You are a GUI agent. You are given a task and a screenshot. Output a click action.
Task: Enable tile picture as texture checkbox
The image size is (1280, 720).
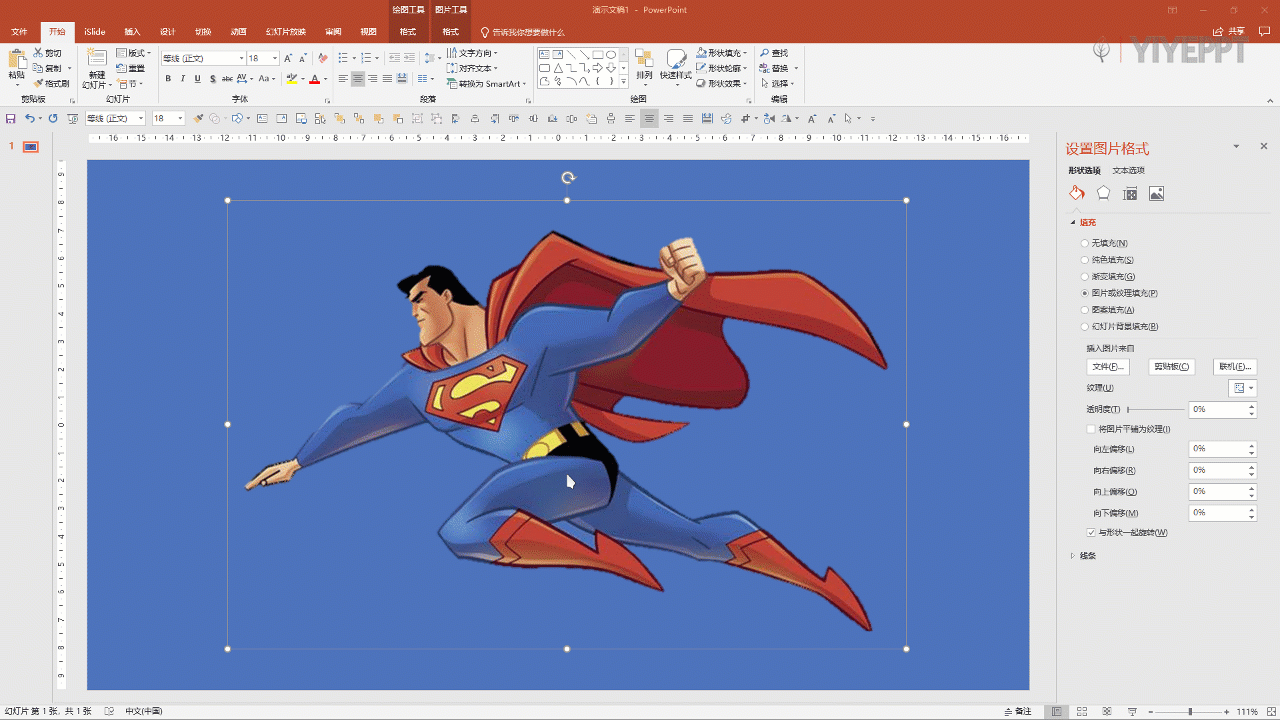point(1091,429)
